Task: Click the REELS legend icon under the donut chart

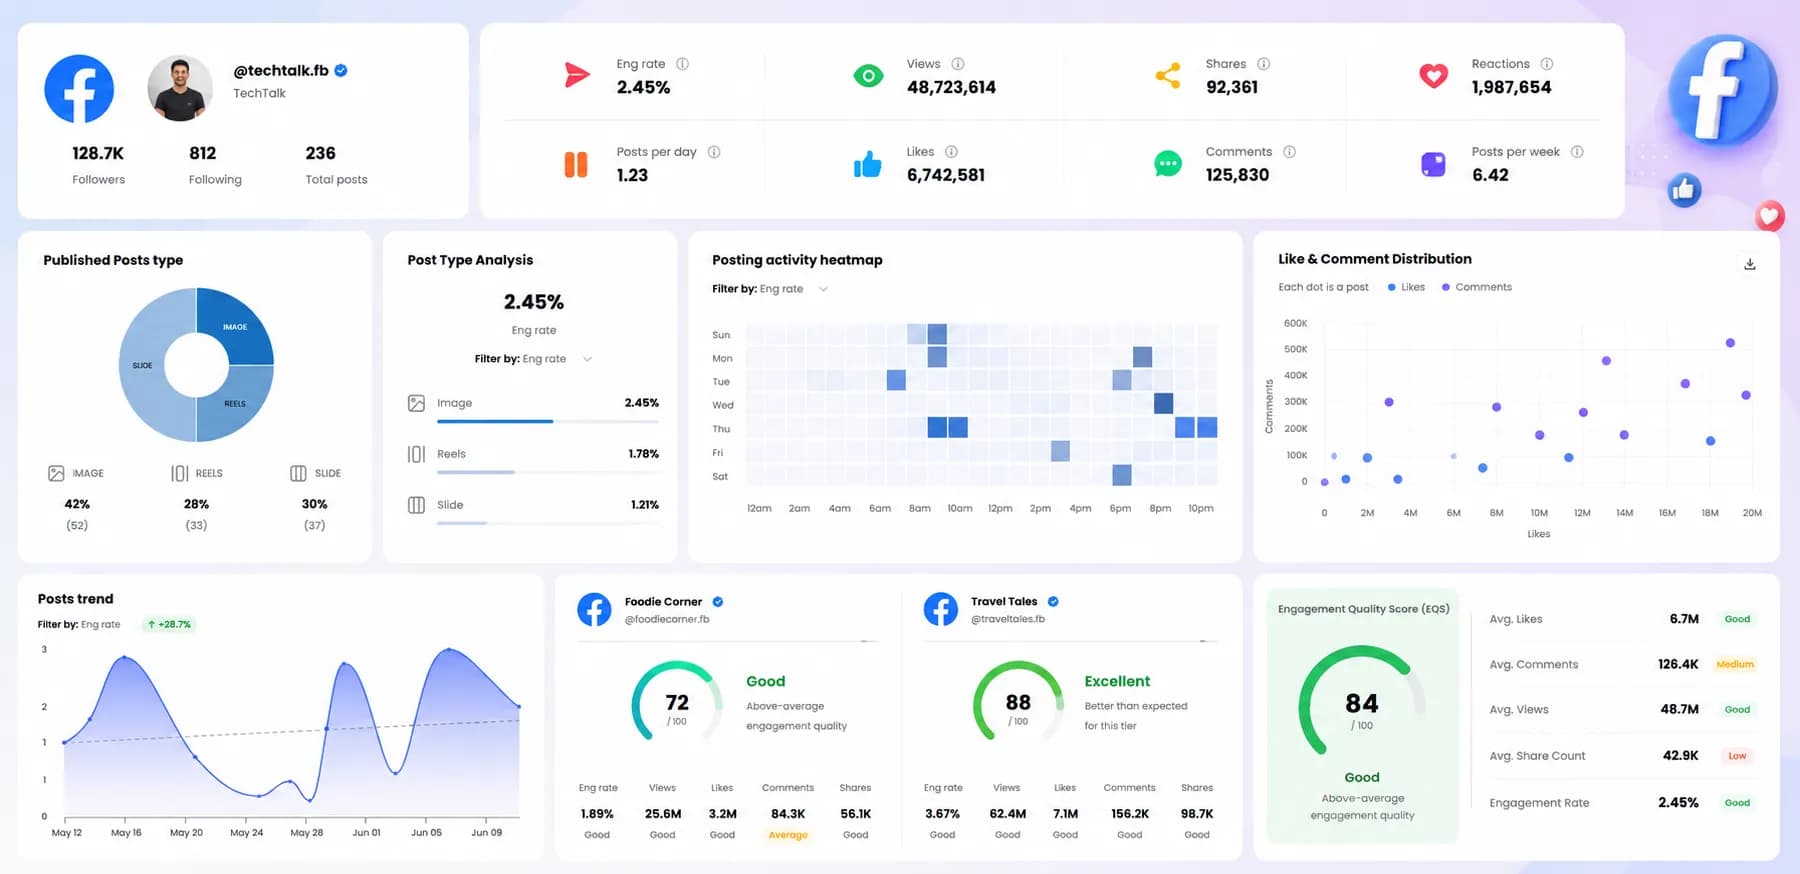Action: point(179,473)
